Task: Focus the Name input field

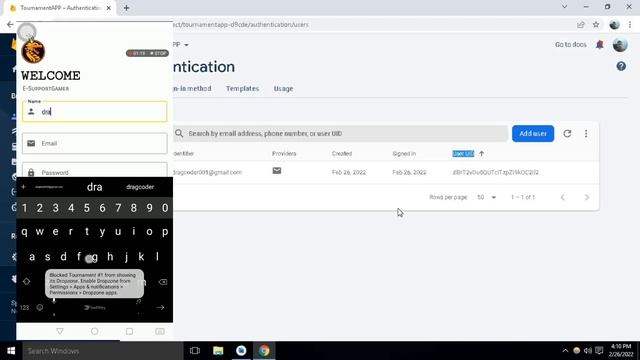Action: (x=95, y=111)
